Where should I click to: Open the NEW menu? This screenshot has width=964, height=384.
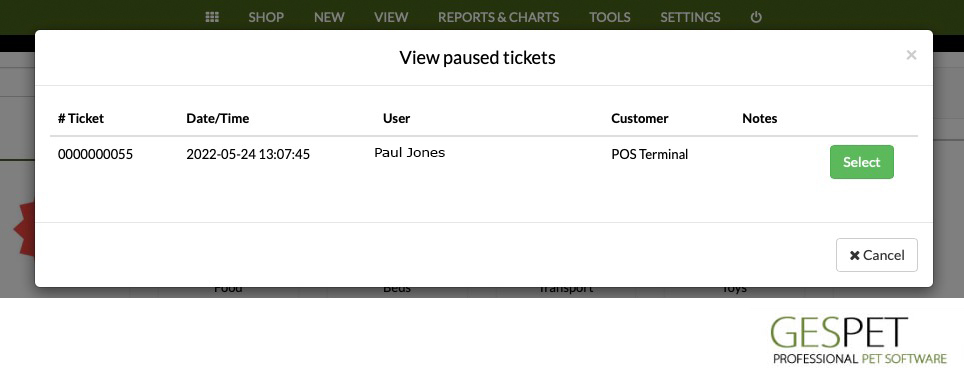pyautogui.click(x=329, y=17)
